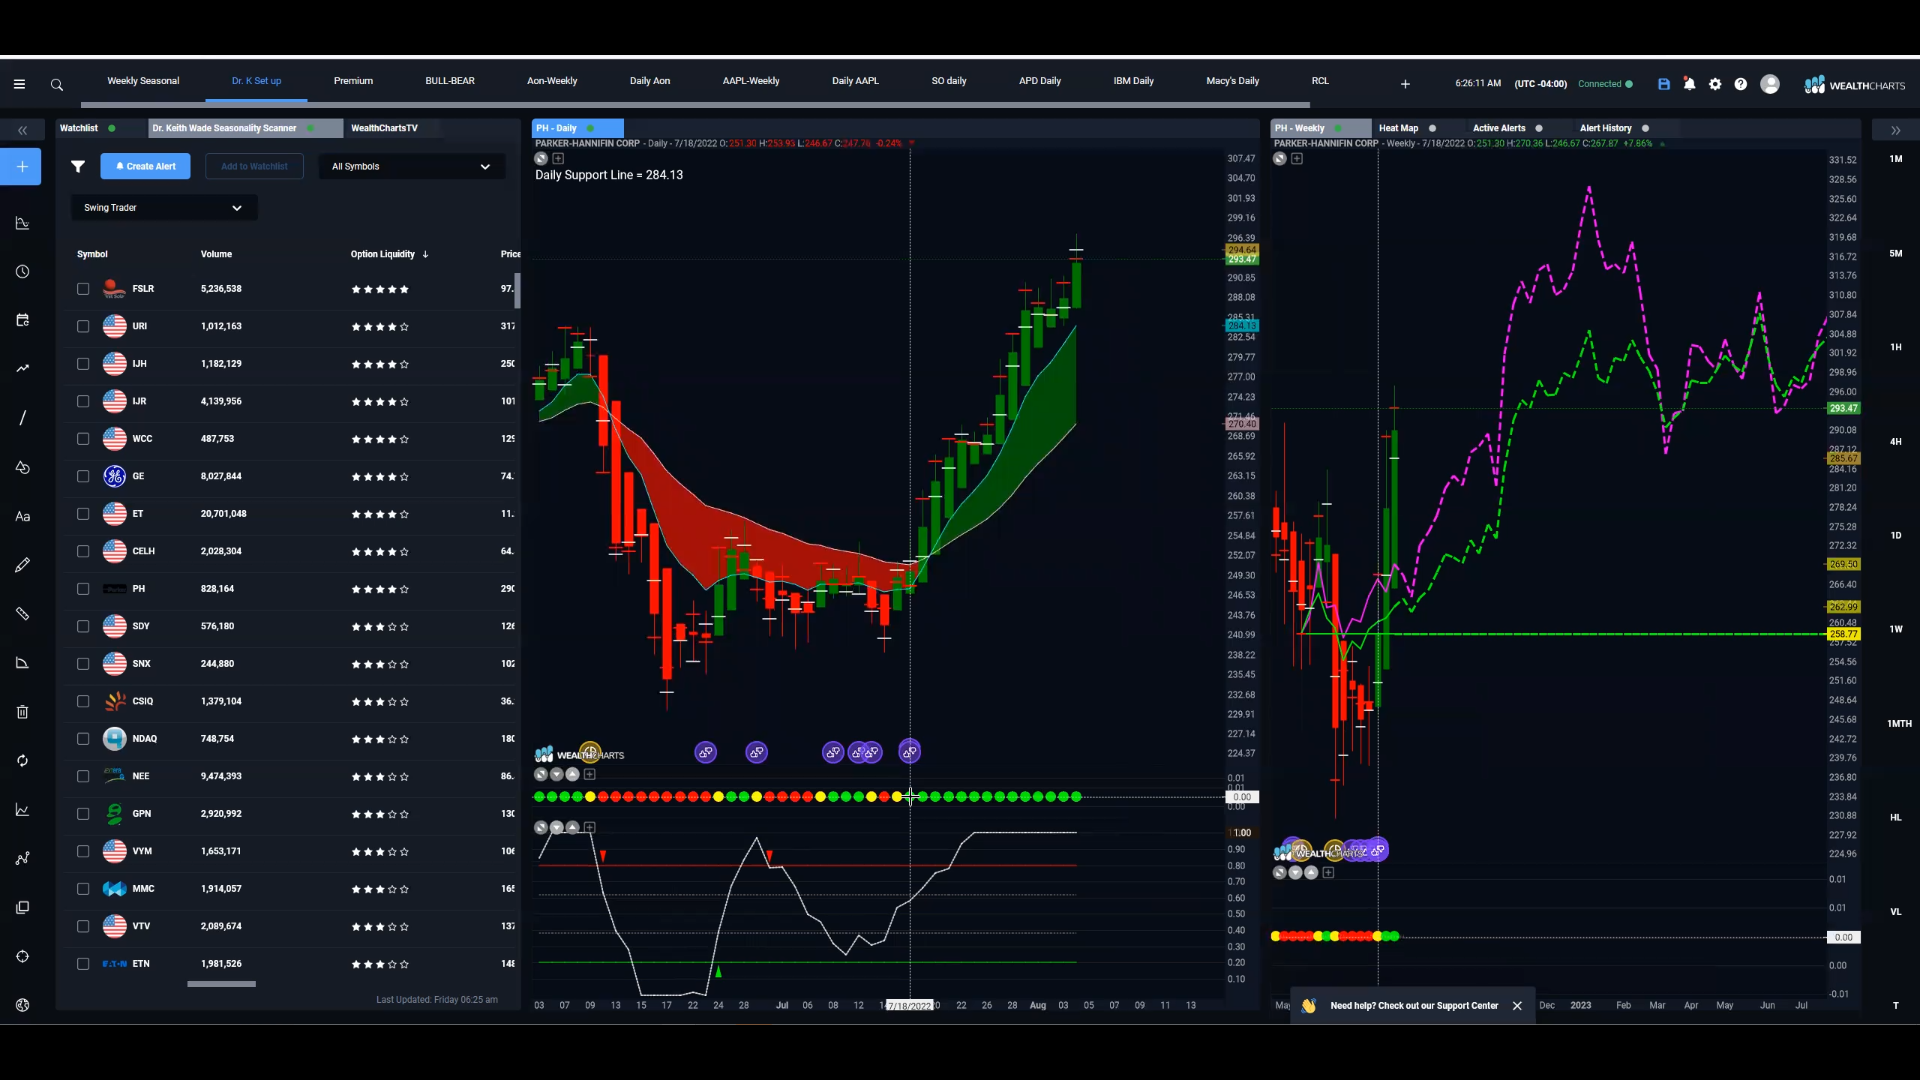Expand the daily oscillator indicator plus
Viewport: 1920px width, 1080px height.
tap(590, 827)
